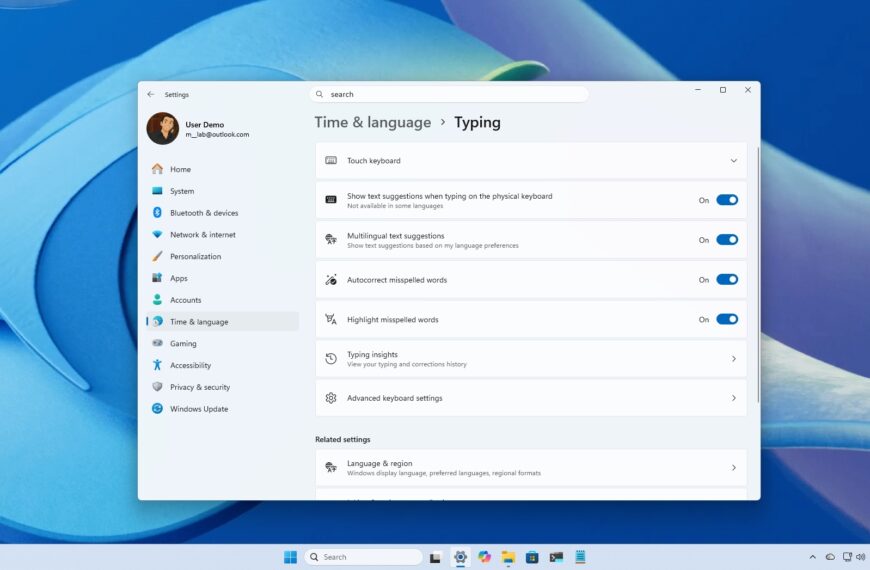The height and width of the screenshot is (570, 870).
Task: Open Network & internet page
Action: pos(222,235)
